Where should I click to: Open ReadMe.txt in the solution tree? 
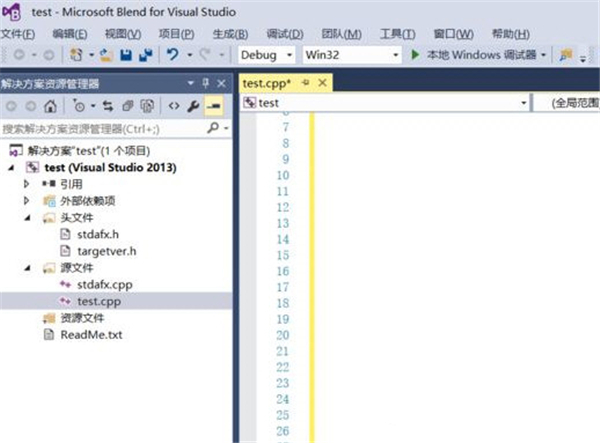91,334
